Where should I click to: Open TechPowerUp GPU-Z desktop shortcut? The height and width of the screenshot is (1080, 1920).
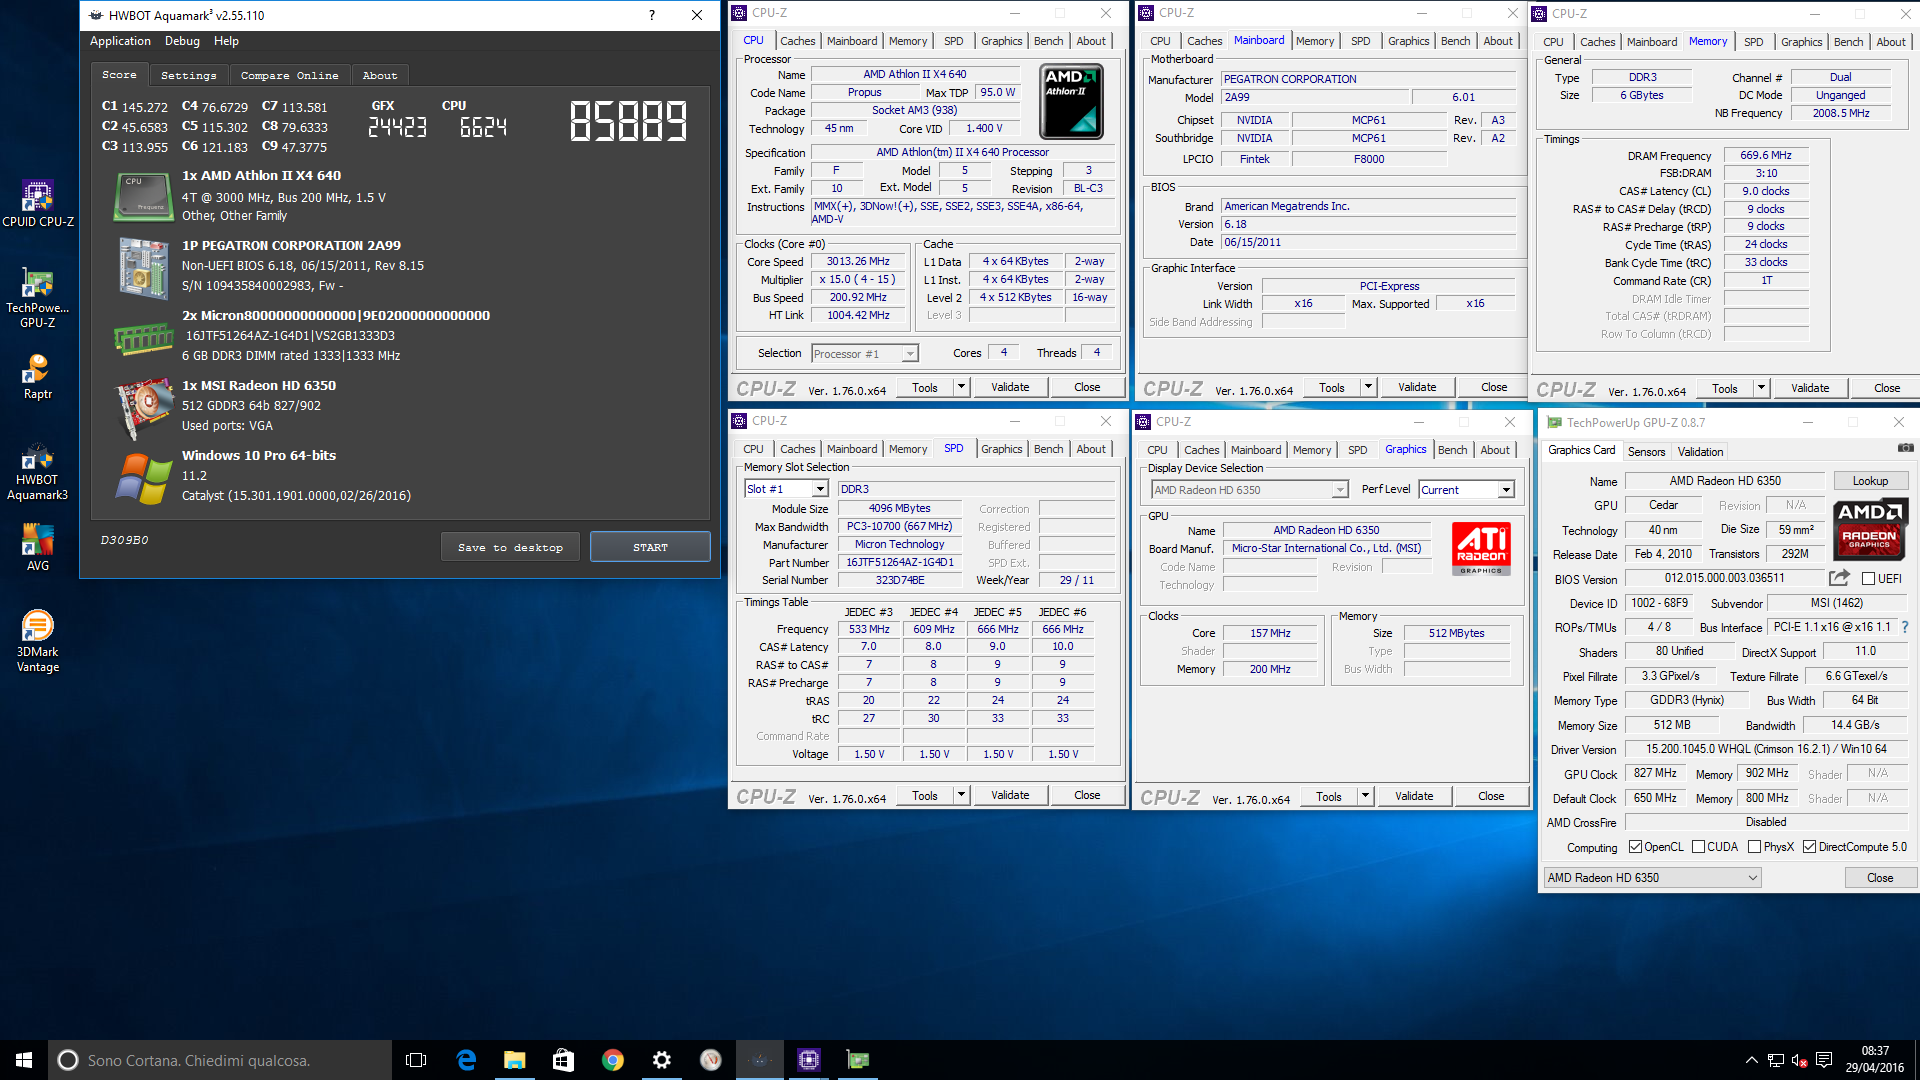tap(38, 297)
